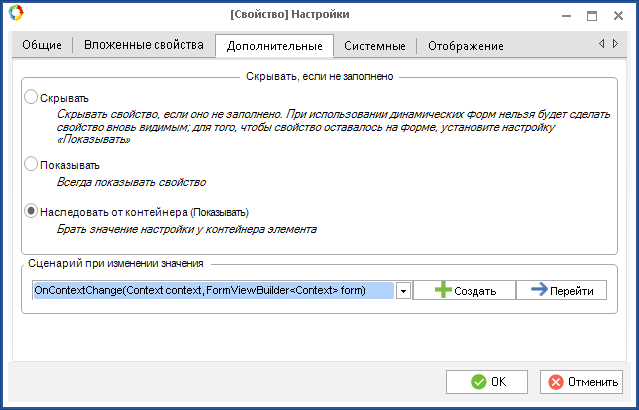Click the green plus icon on Создать
The height and width of the screenshot is (410, 639).
pyautogui.click(x=443, y=290)
